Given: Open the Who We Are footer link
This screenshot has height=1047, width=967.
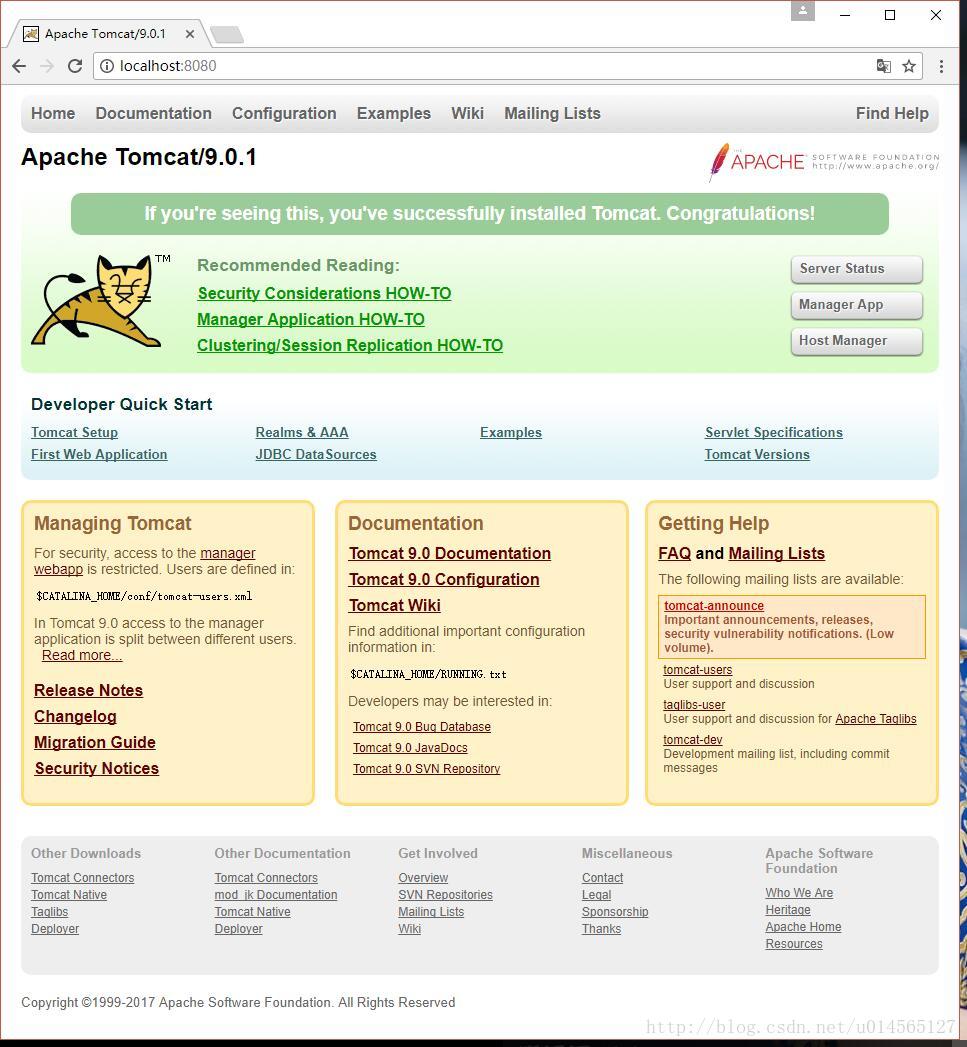Looking at the screenshot, I should (799, 893).
